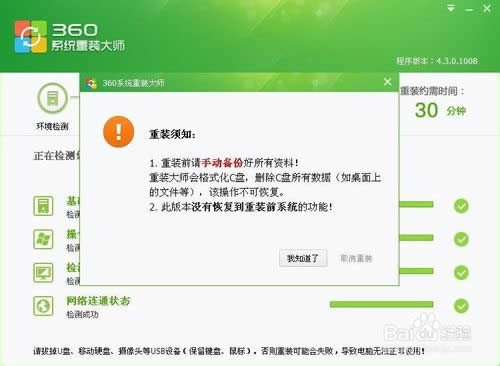The width and height of the screenshot is (500, 366).
Task: Click the 360 系统重装大师 main logo
Action: 70,37
